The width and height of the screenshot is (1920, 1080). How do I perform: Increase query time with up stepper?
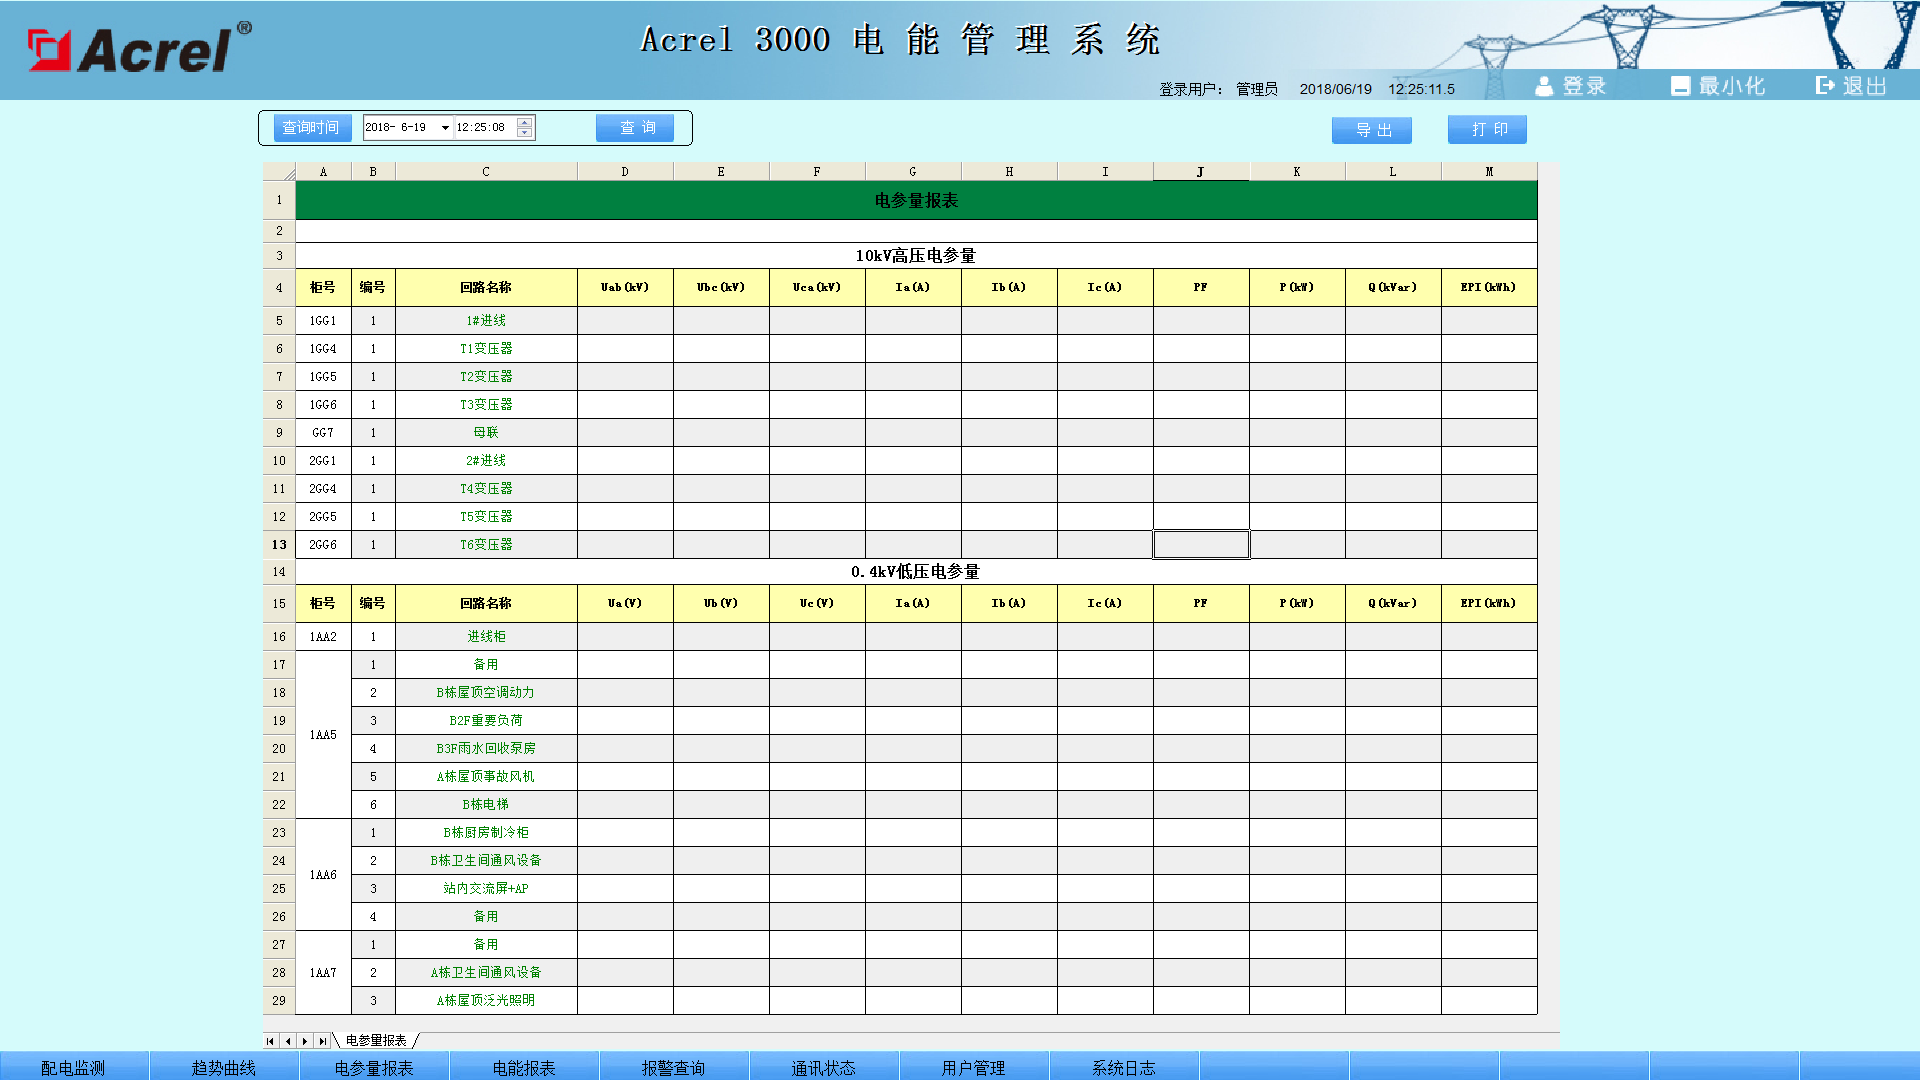525,122
